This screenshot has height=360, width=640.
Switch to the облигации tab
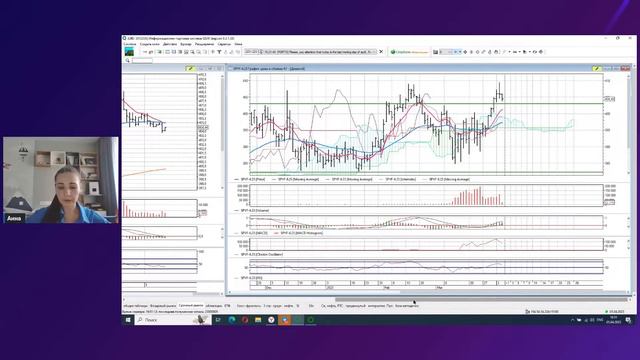pyautogui.click(x=214, y=305)
